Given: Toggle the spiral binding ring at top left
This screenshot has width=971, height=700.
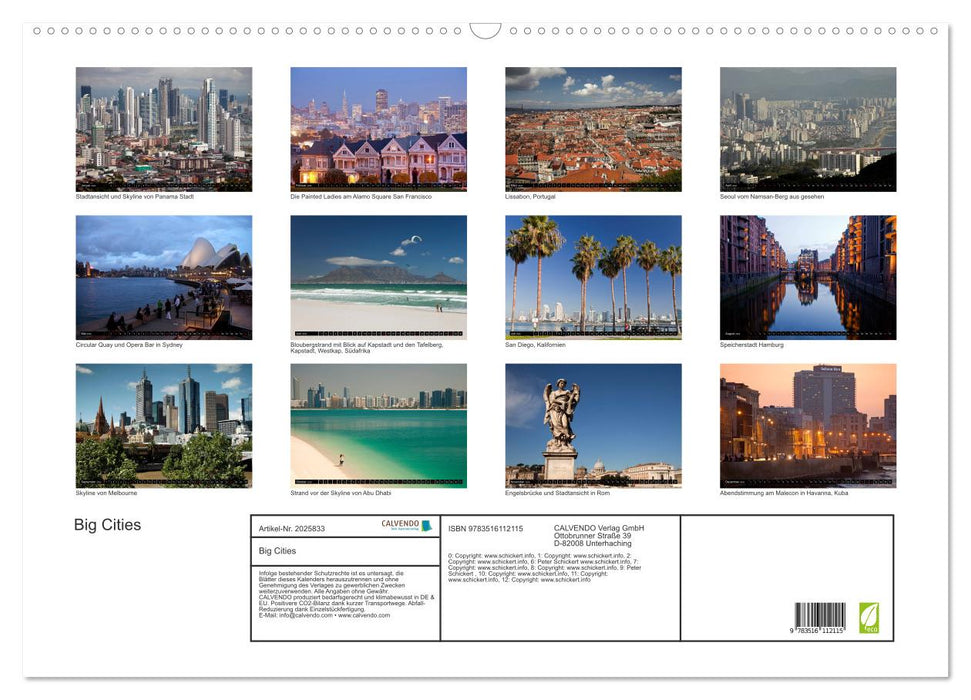Looking at the screenshot, I should point(39,31).
